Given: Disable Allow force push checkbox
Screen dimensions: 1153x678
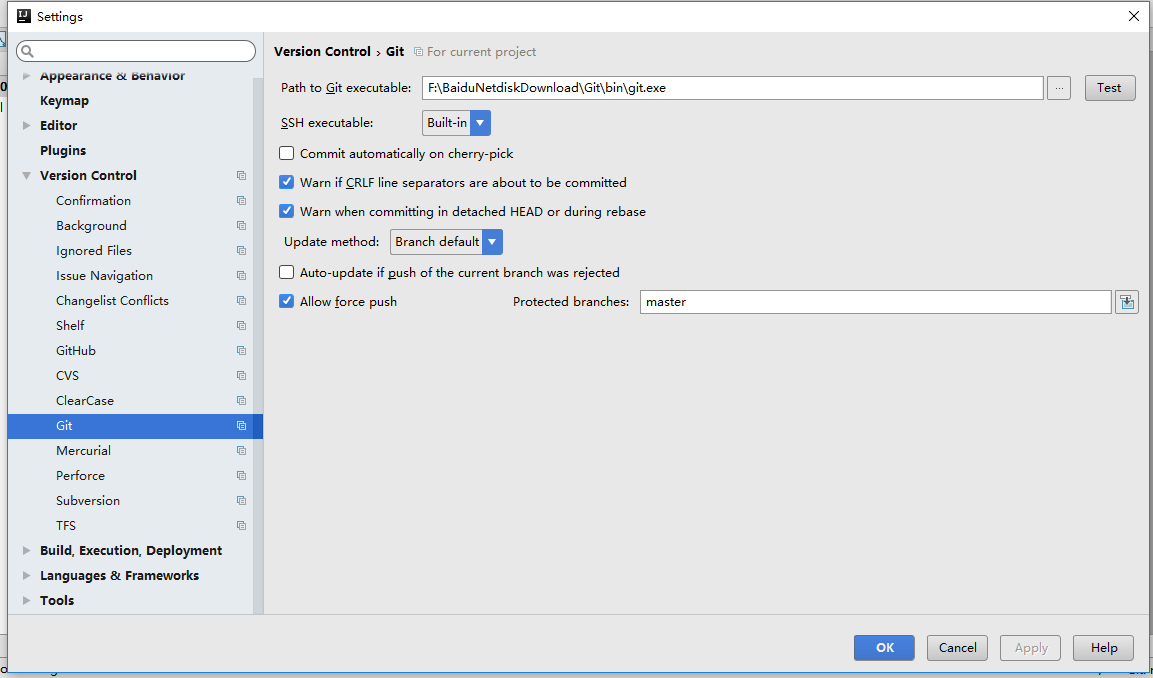Looking at the screenshot, I should [x=287, y=301].
